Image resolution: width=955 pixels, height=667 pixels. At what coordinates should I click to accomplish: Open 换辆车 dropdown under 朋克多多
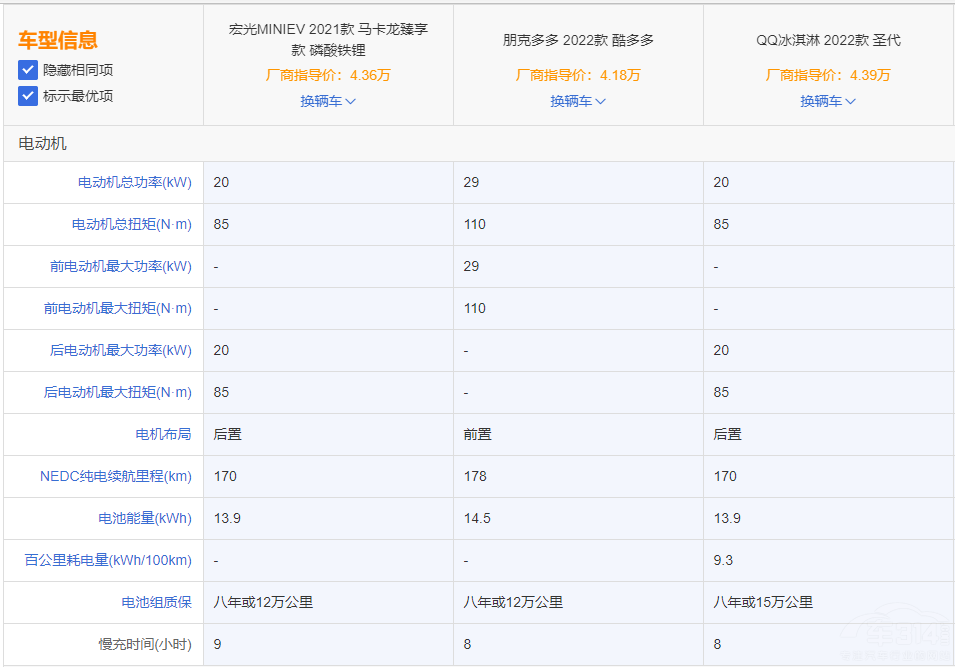tap(578, 101)
